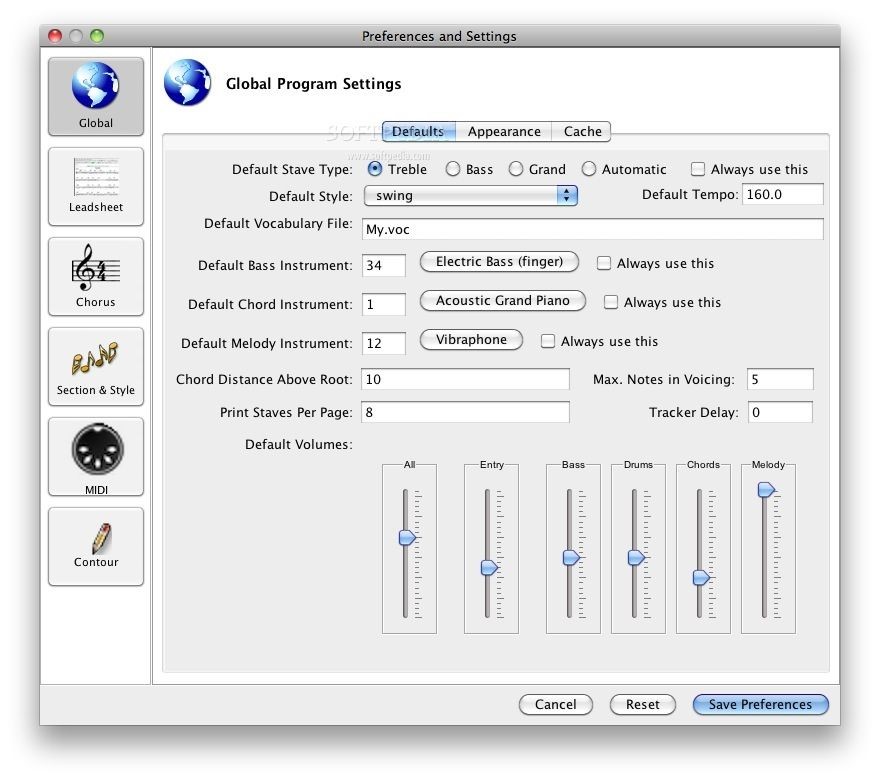This screenshot has width=880, height=780.
Task: Open the Electric Bass (finger) instrument chooser
Action: pos(499,262)
